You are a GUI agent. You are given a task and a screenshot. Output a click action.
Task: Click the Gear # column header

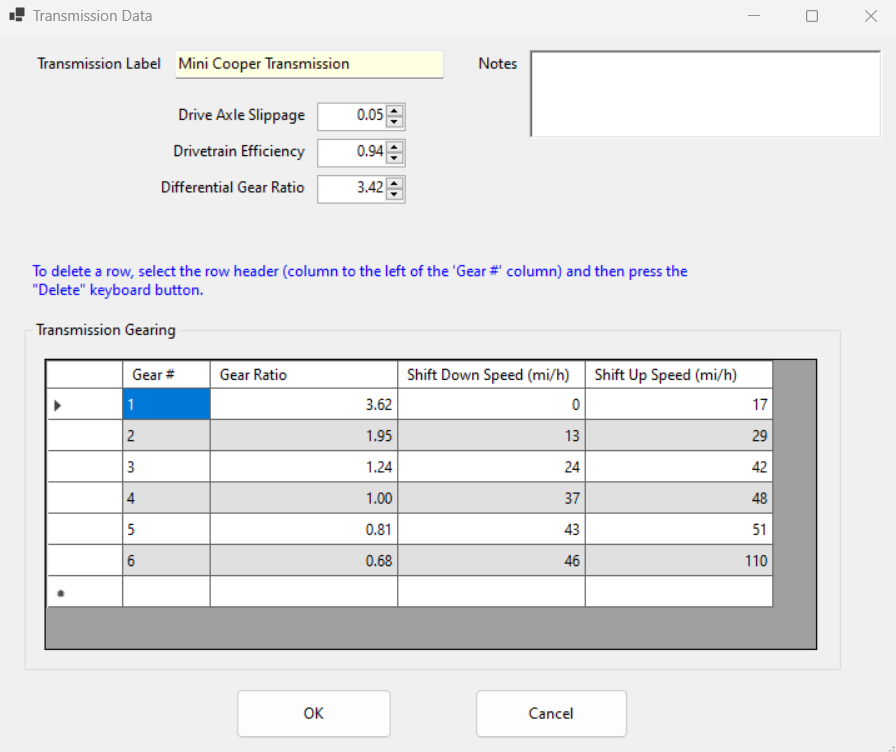[x=166, y=375]
